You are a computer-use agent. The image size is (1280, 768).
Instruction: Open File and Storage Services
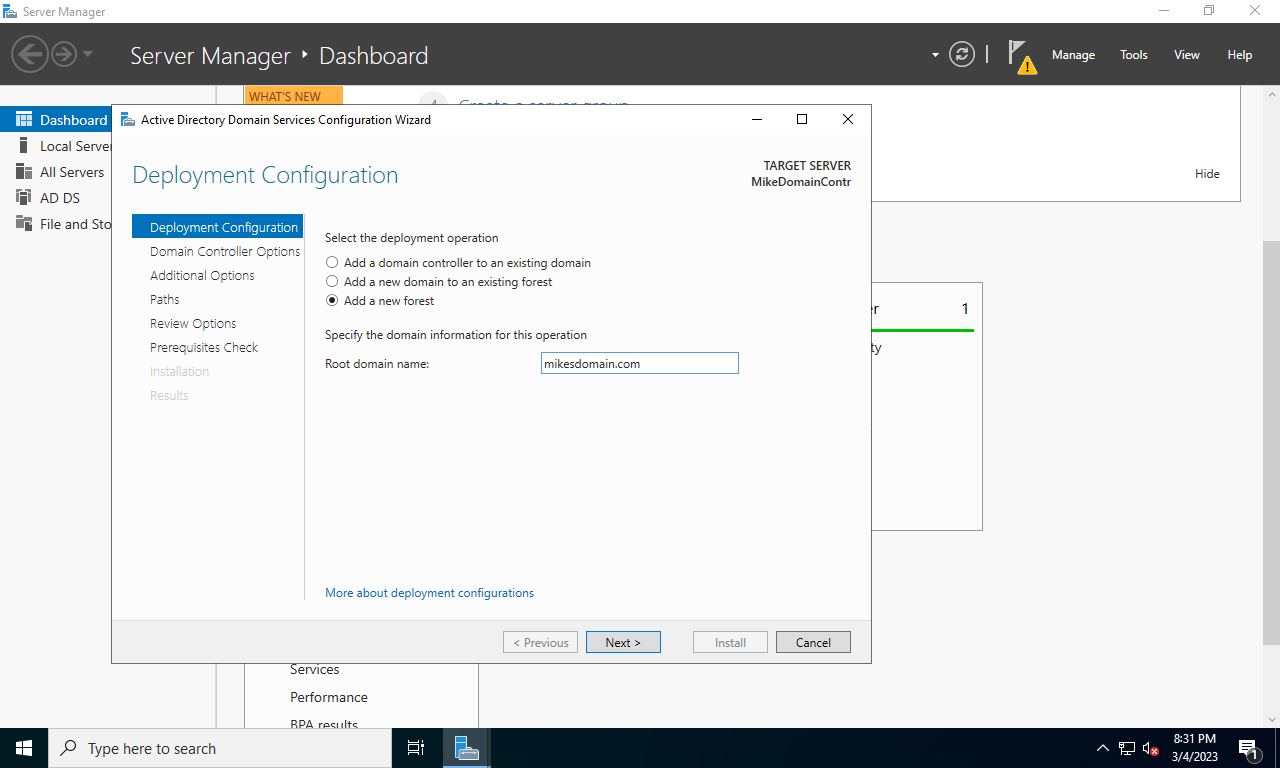pos(72,224)
